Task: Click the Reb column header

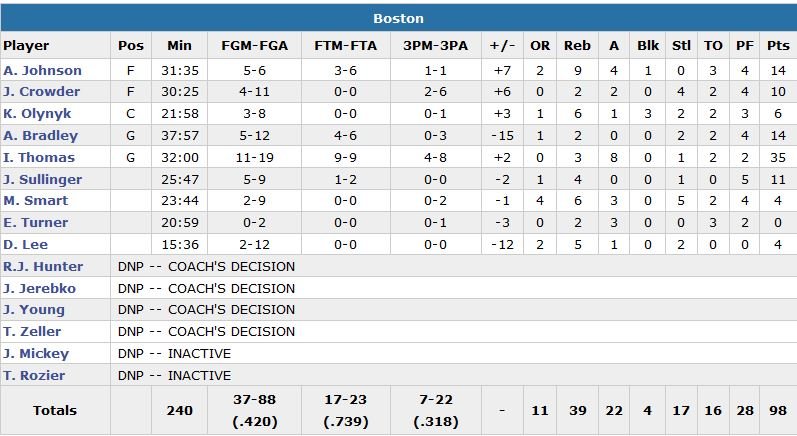Action: 577,46
